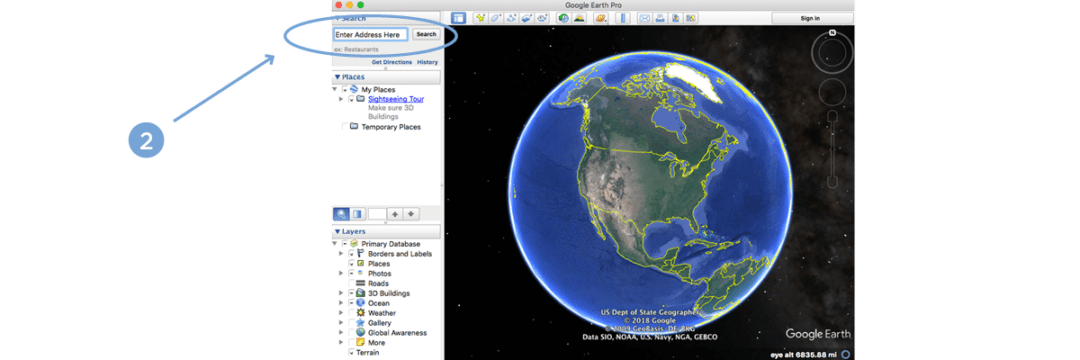Open the Get Directions link
Image resolution: width=1080 pixels, height=360 pixels.
click(x=392, y=62)
